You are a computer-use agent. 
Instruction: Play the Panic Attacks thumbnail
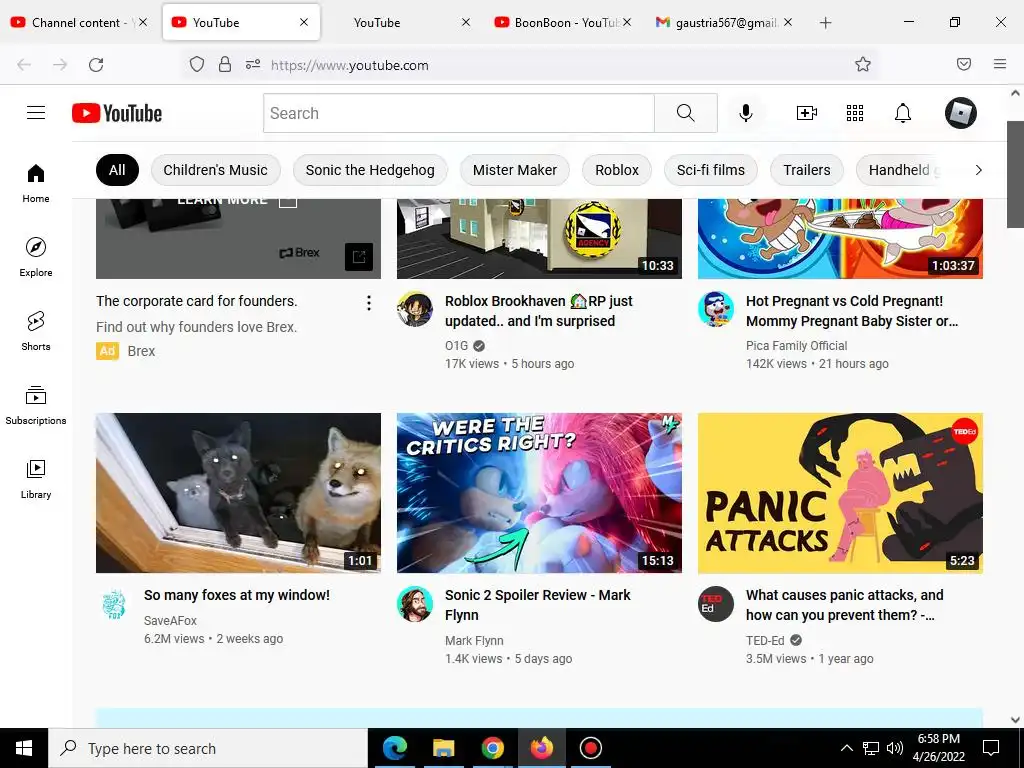(840, 493)
